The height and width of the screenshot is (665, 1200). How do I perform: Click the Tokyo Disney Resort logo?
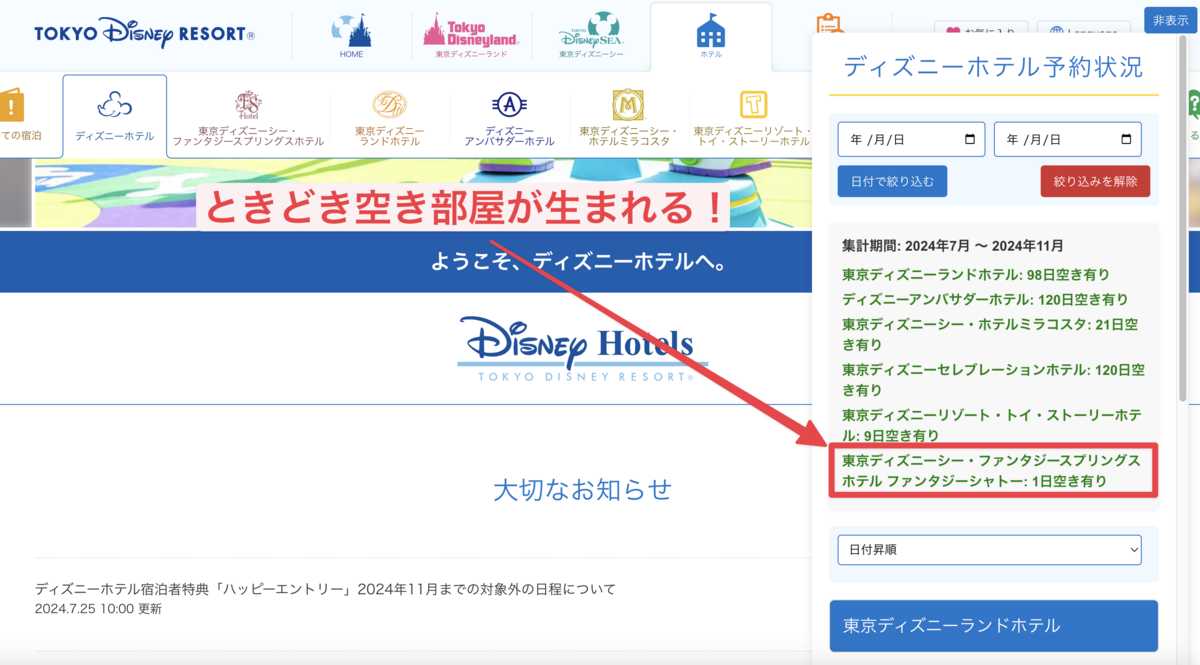pos(144,33)
